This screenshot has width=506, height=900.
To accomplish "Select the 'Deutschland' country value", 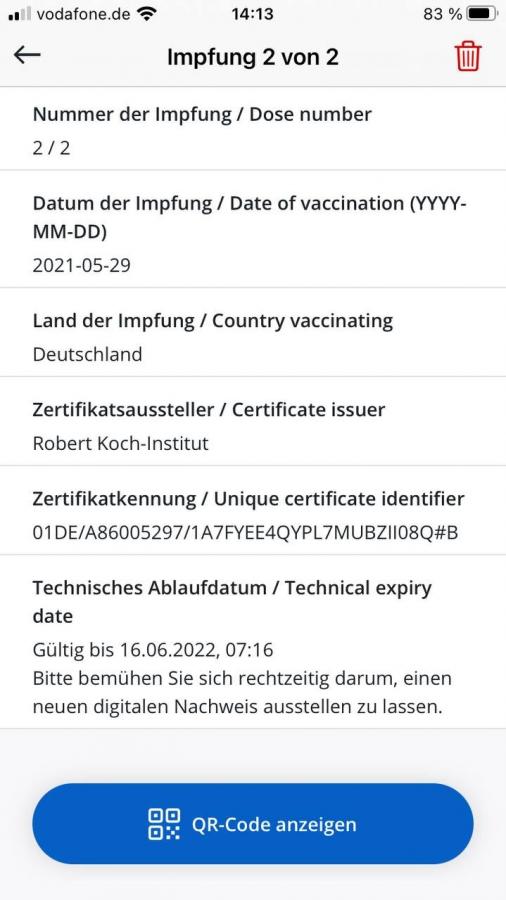I will click(x=87, y=354).
